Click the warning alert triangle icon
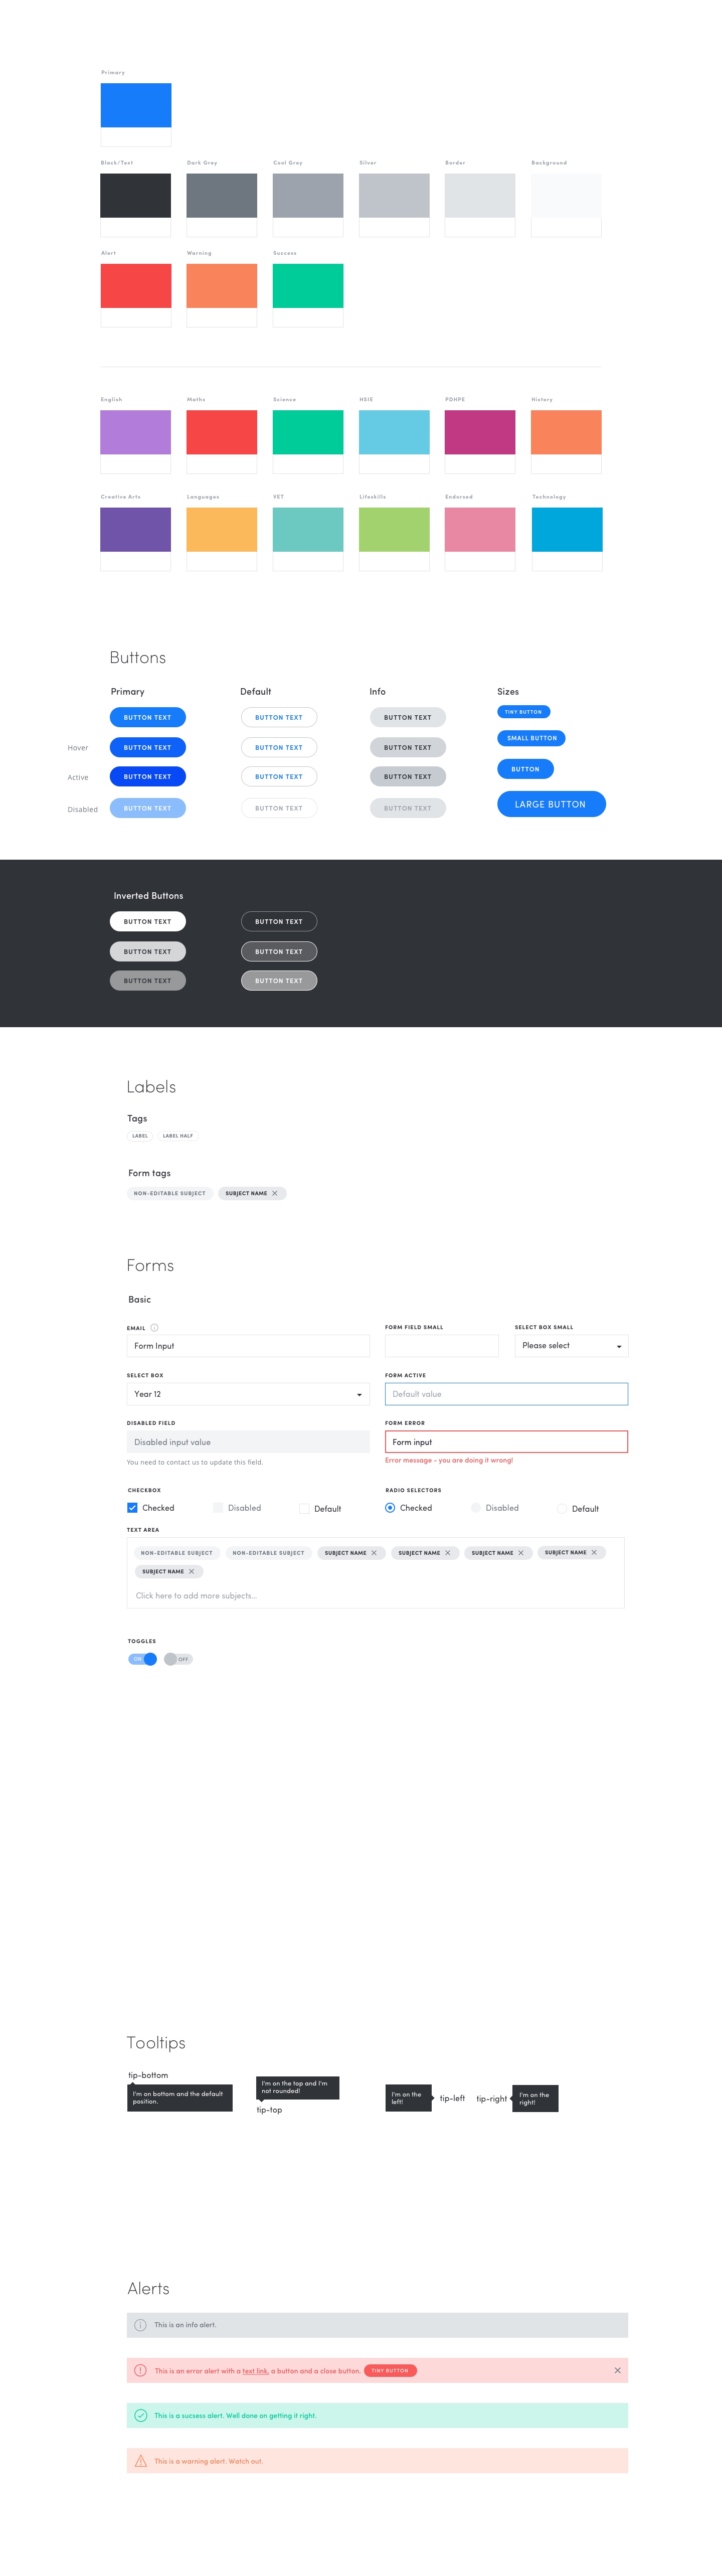 140,2461
